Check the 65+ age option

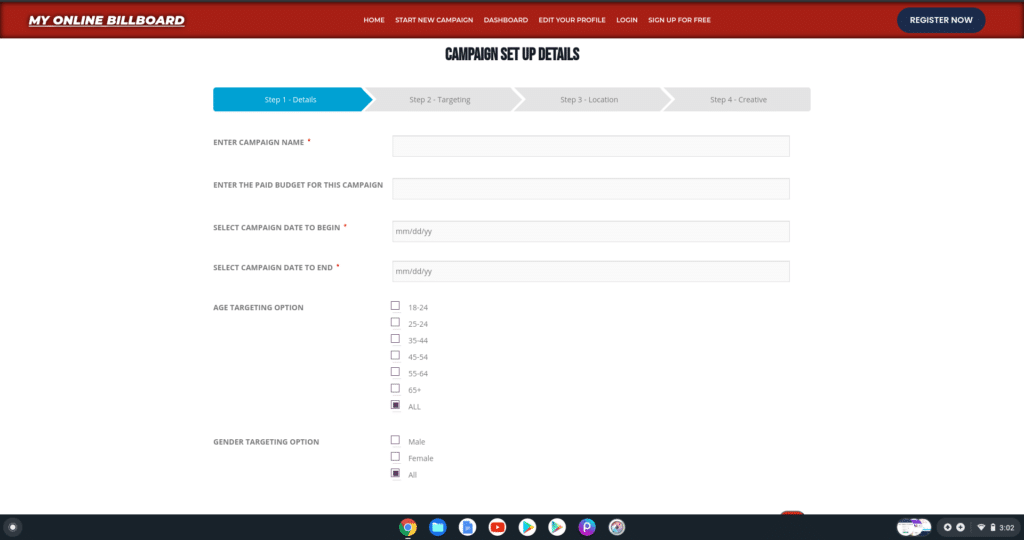(395, 388)
